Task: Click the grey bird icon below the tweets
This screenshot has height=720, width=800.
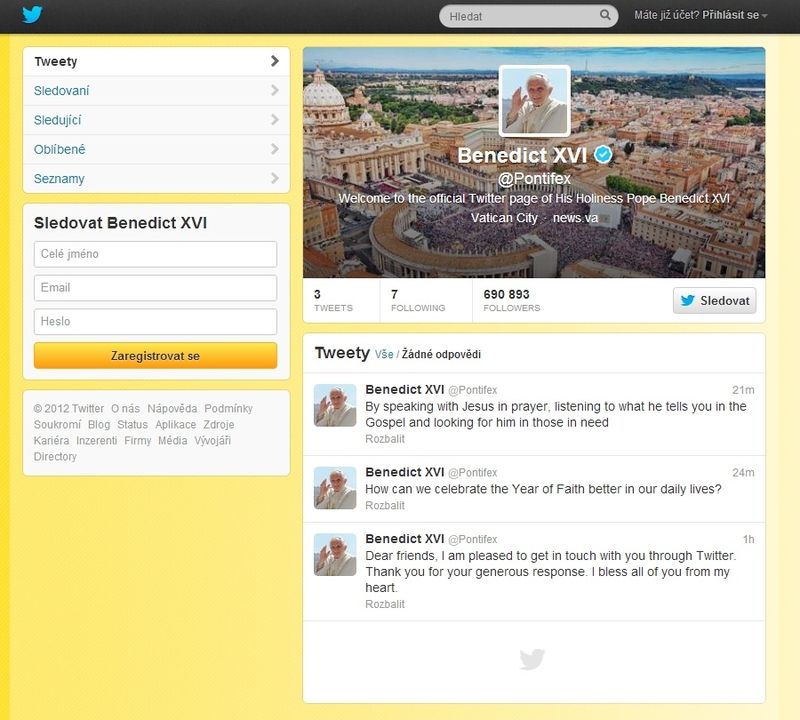Action: pyautogui.click(x=532, y=659)
